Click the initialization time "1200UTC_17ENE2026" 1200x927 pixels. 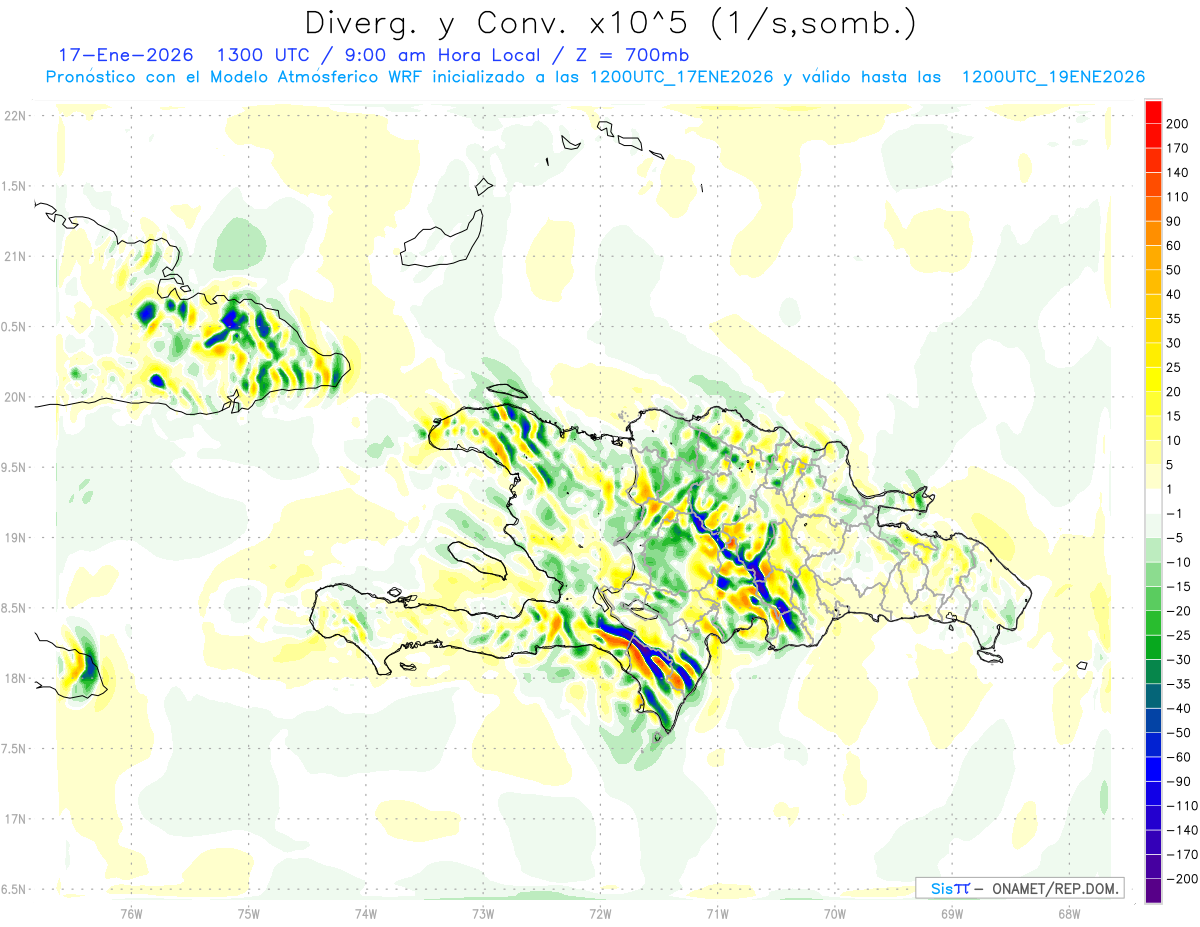tap(681, 77)
